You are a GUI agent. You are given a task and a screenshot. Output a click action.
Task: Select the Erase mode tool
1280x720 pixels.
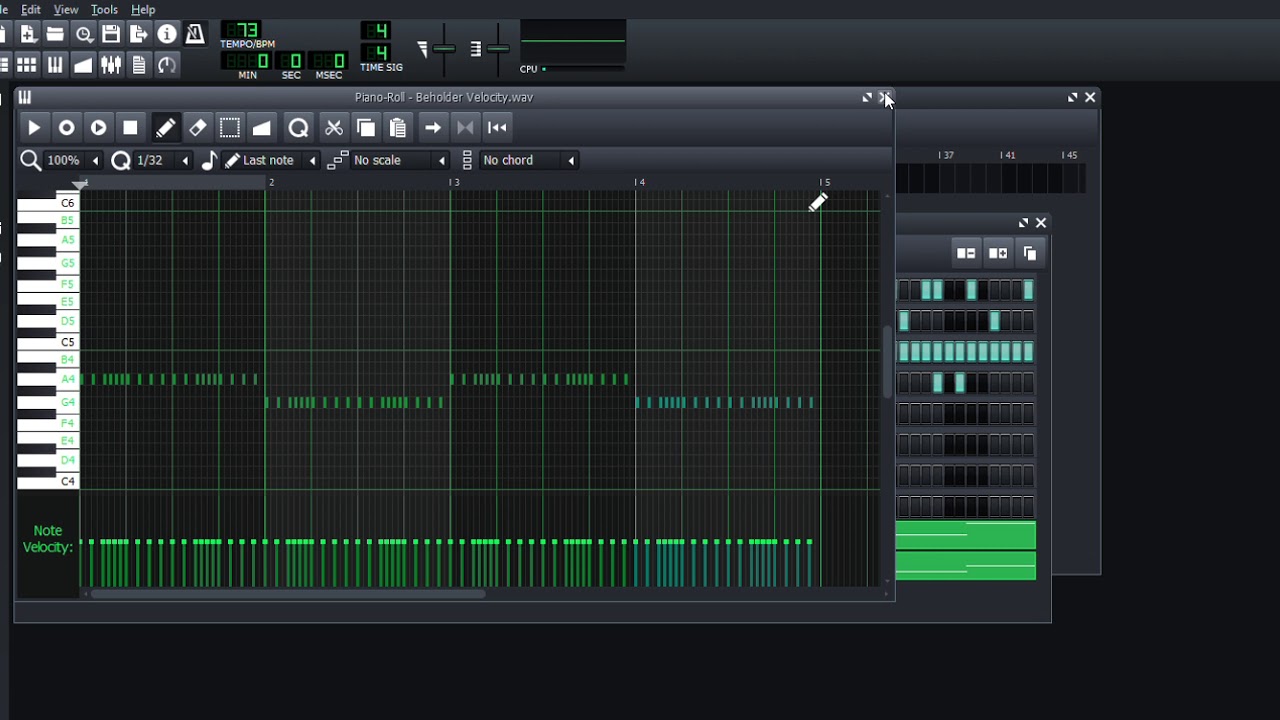tap(198, 127)
